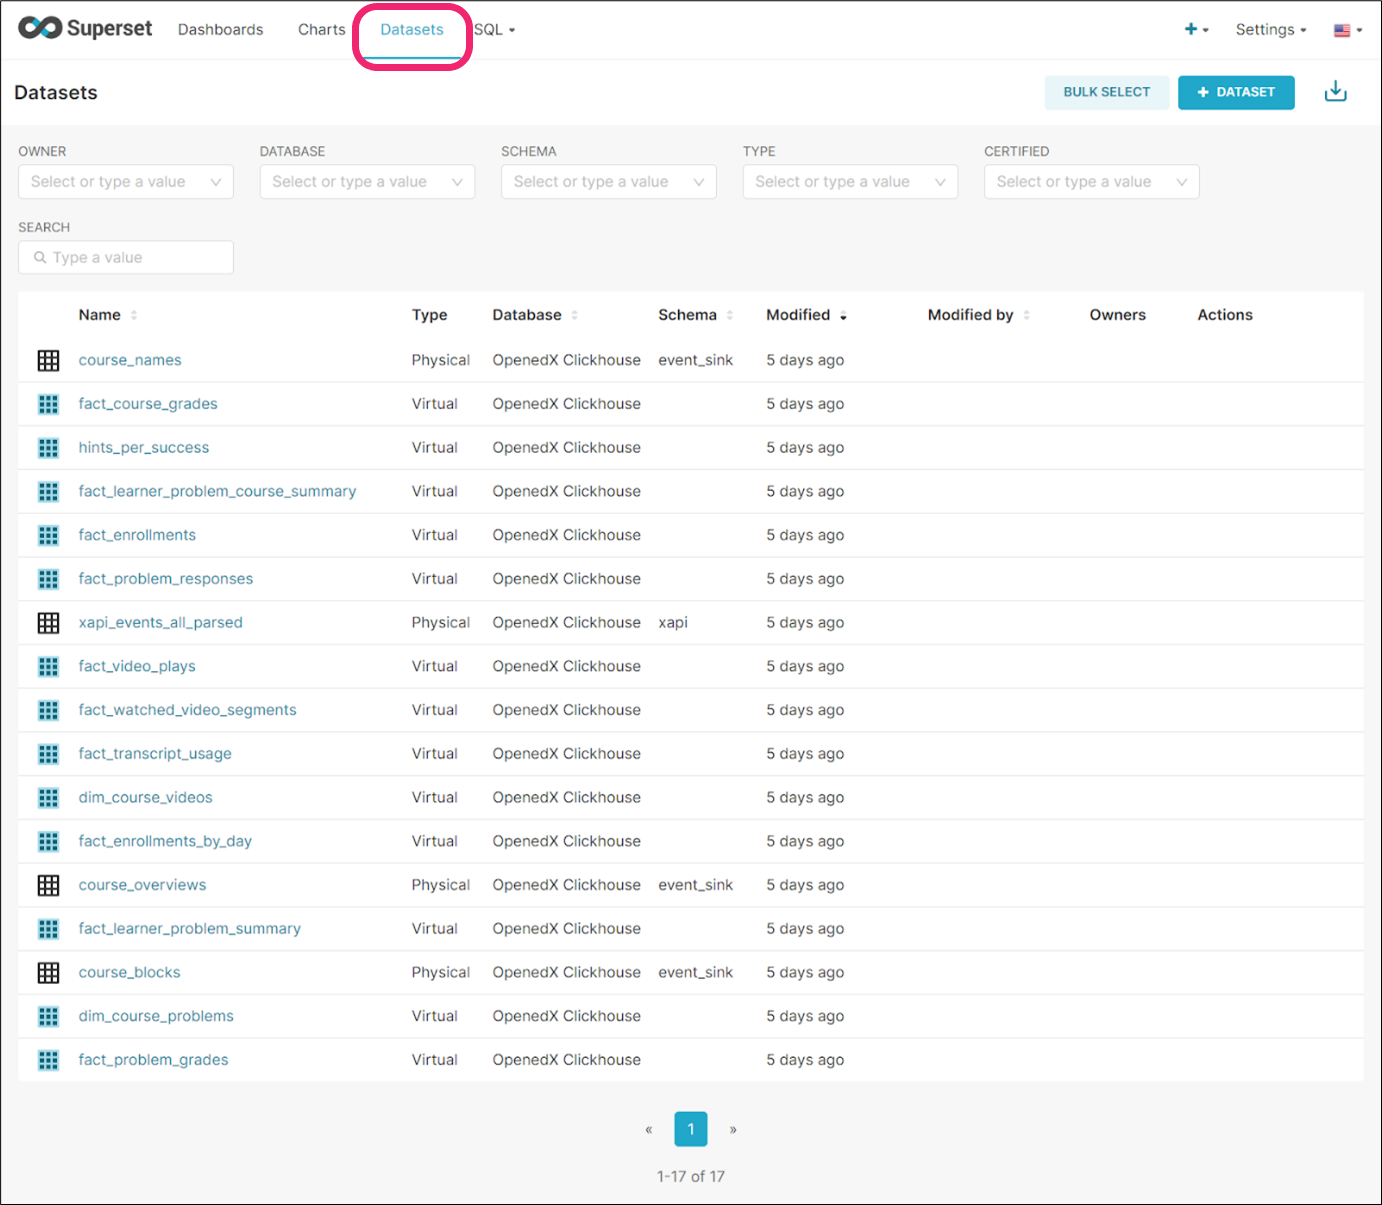The height and width of the screenshot is (1205, 1382).
Task: Open the fact_problem_responses dataset link
Action: click(166, 579)
